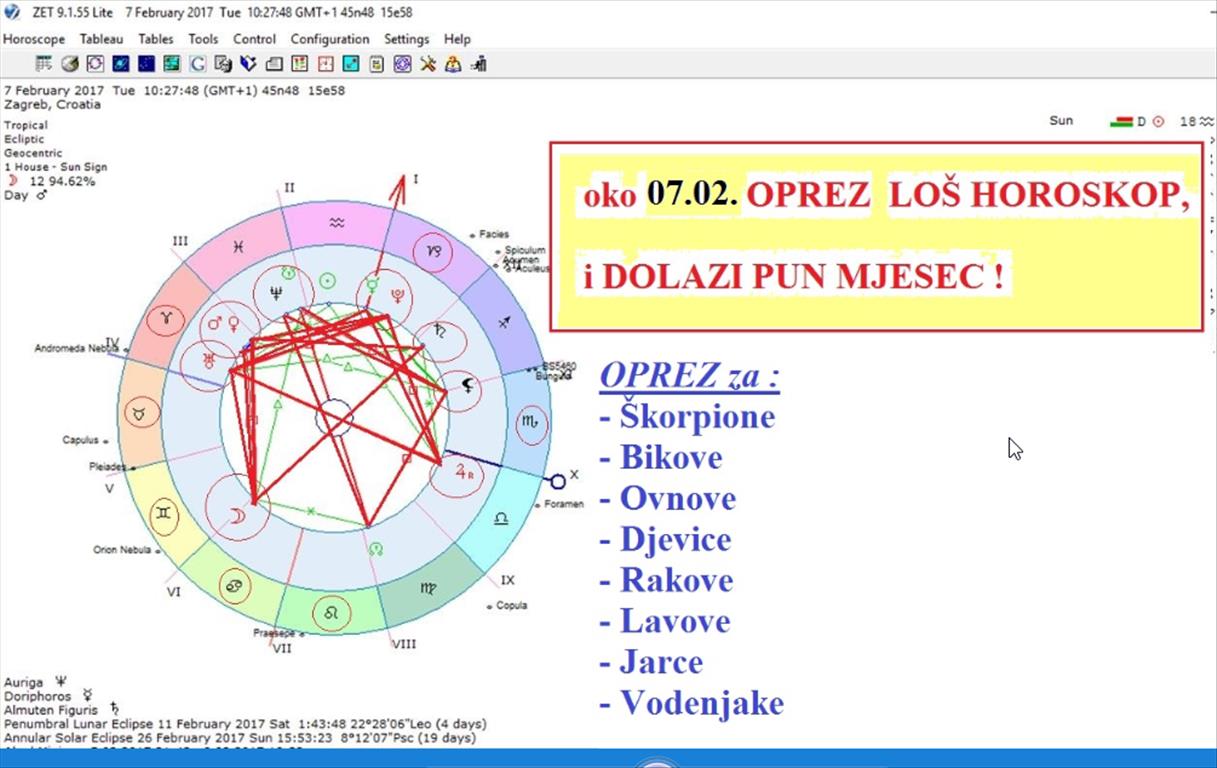Open the Configuration menu
This screenshot has height=768, width=1217.
(x=330, y=39)
